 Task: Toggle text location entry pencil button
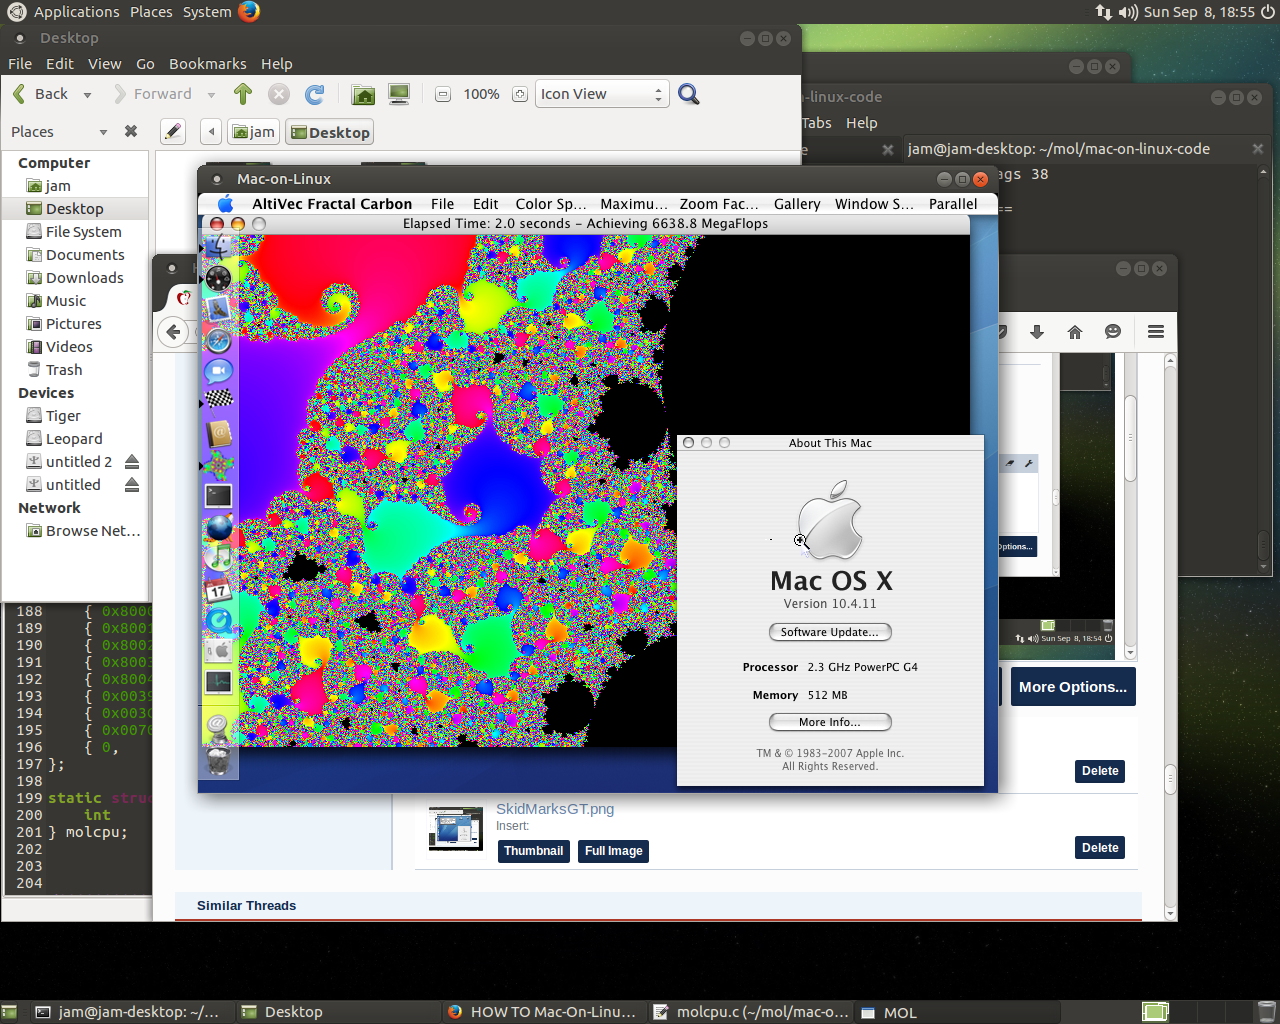click(173, 132)
